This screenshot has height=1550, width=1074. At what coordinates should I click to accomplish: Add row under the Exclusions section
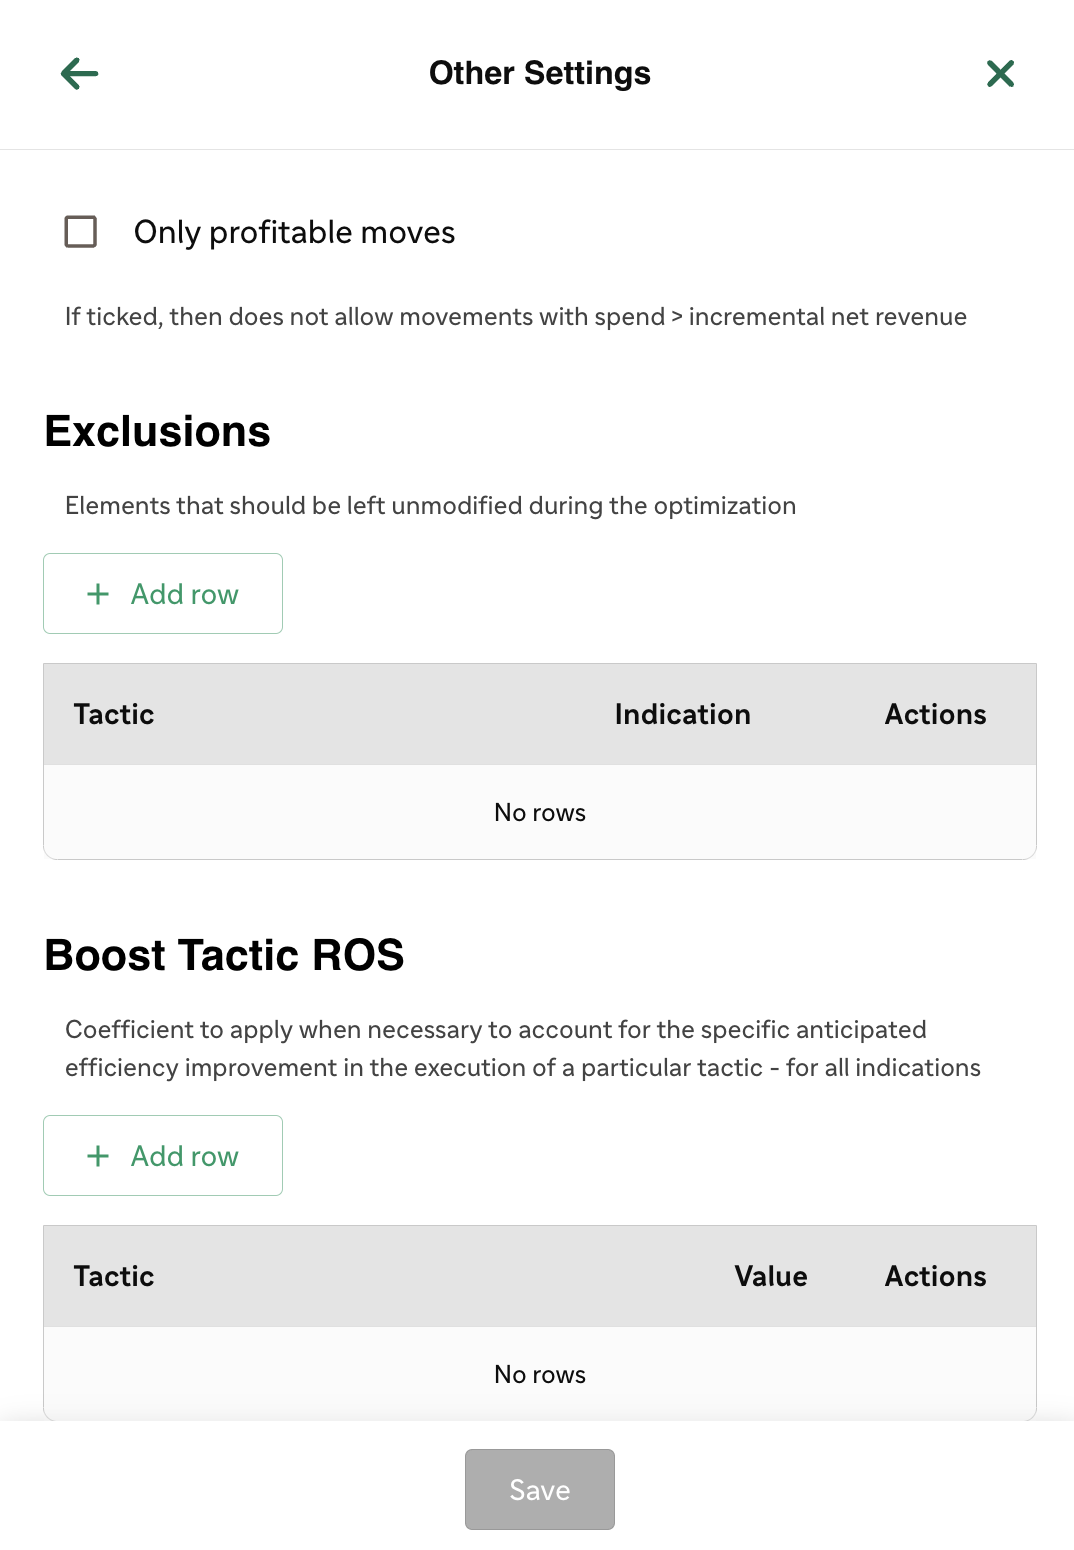(163, 593)
